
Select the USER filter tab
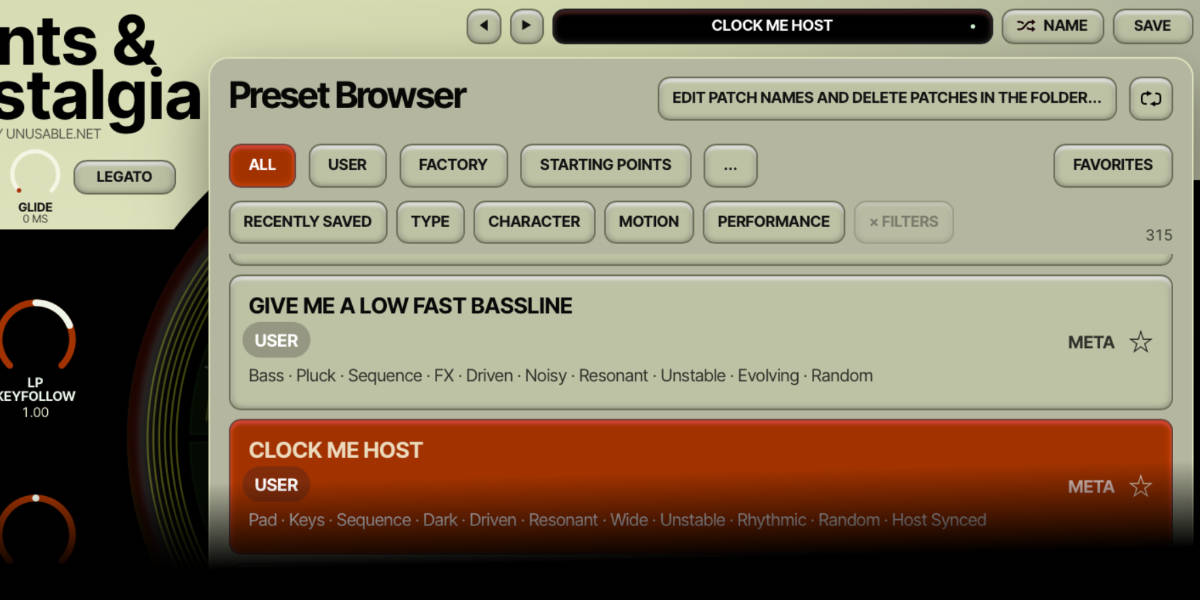coord(347,165)
